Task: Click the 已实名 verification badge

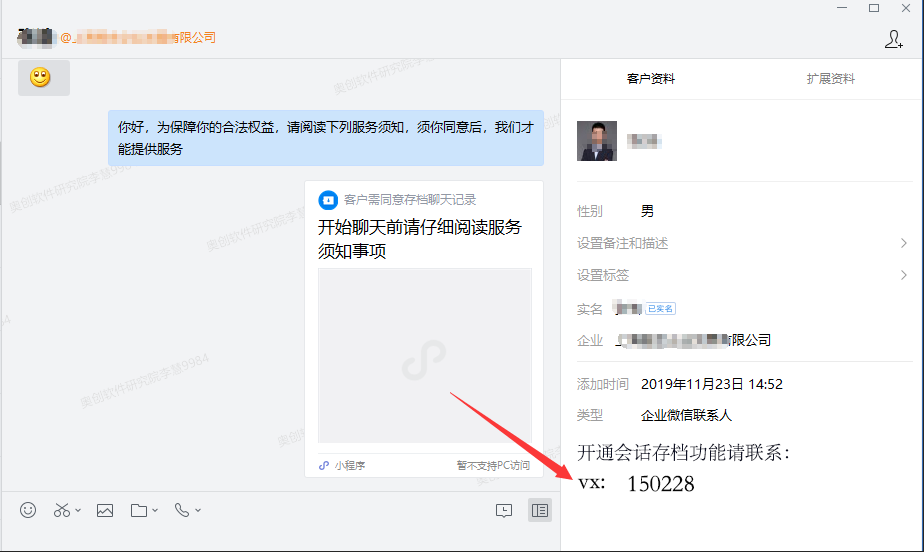Action: 660,309
